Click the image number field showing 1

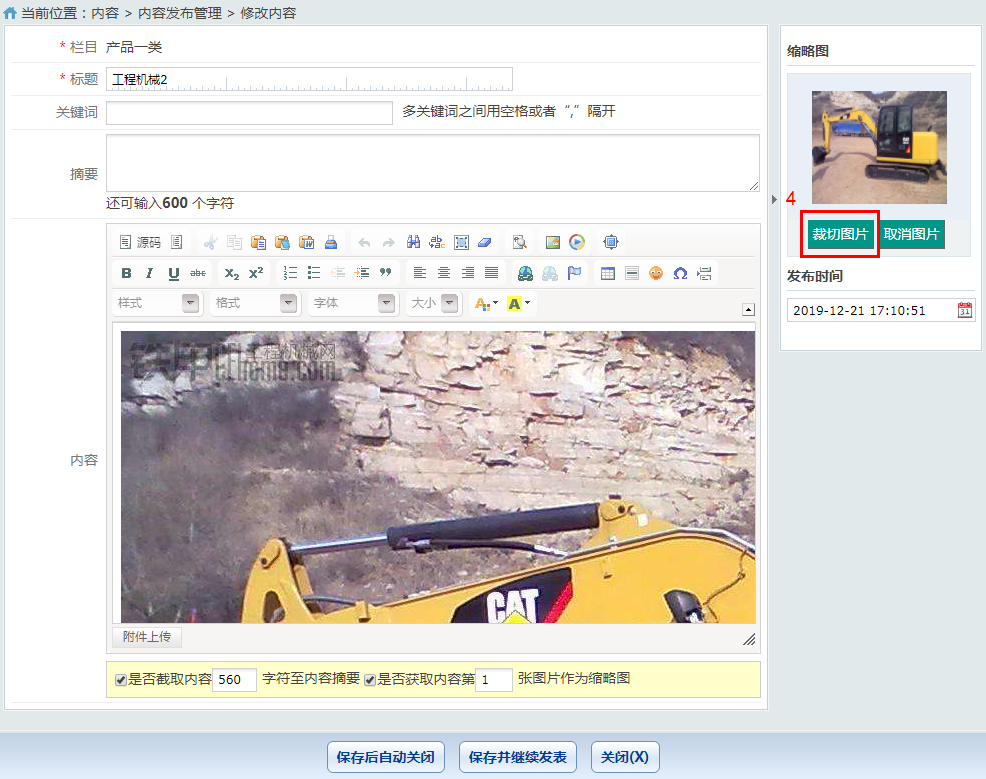(494, 680)
